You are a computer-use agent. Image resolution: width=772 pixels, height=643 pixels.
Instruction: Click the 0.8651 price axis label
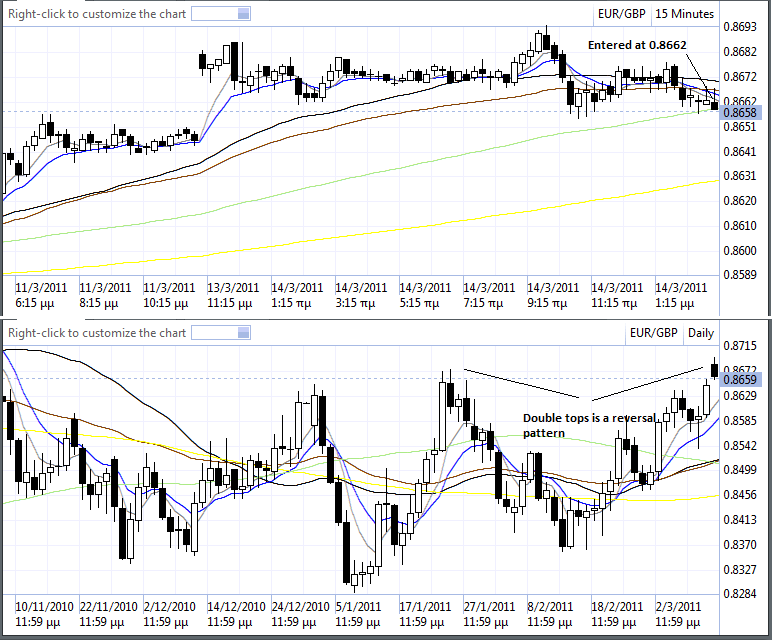click(740, 127)
